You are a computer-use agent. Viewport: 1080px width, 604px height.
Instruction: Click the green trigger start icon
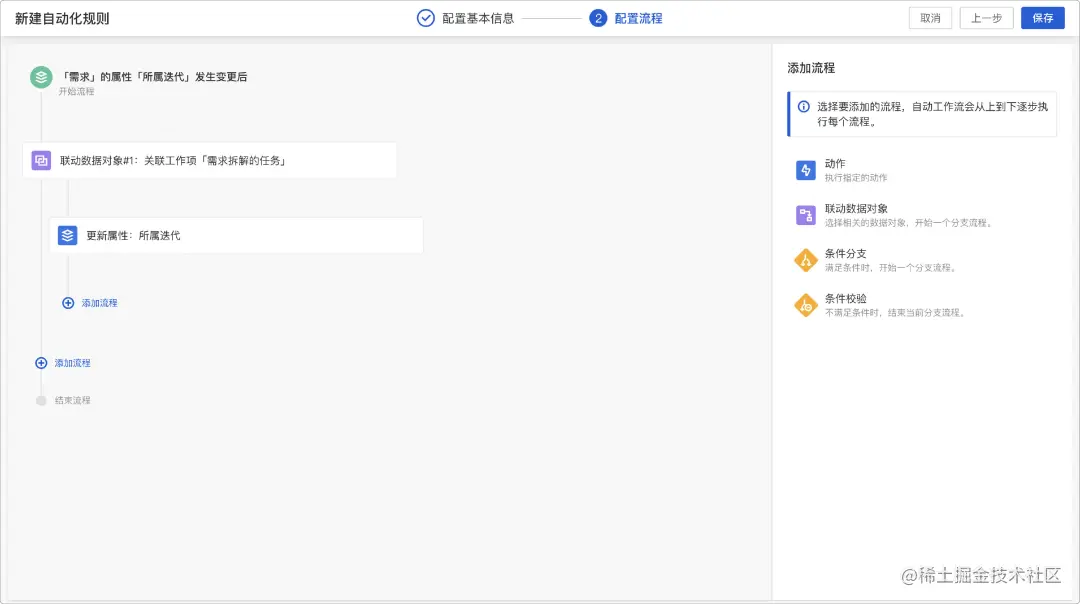41,77
